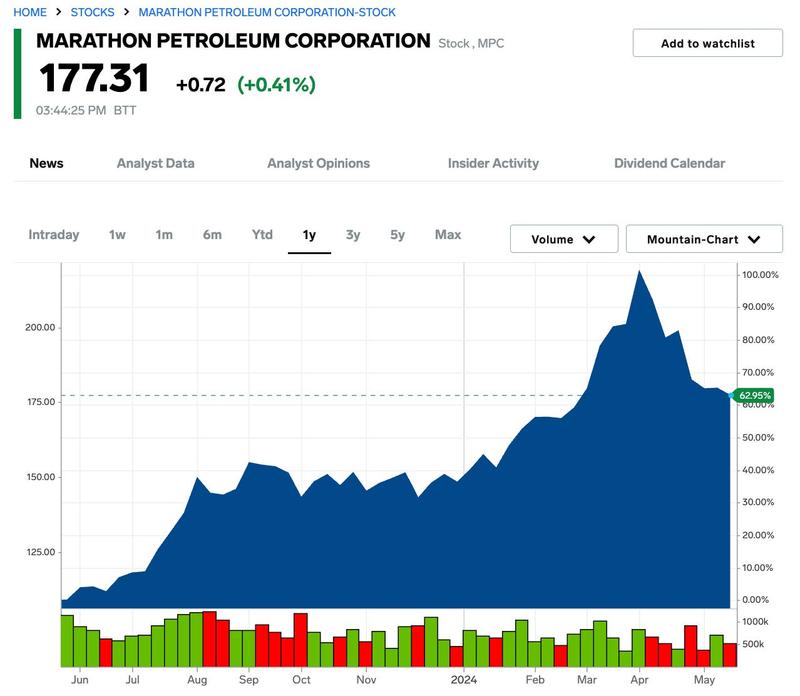This screenshot has width=800, height=696.
Task: Select the 5y chart range
Action: click(x=397, y=235)
